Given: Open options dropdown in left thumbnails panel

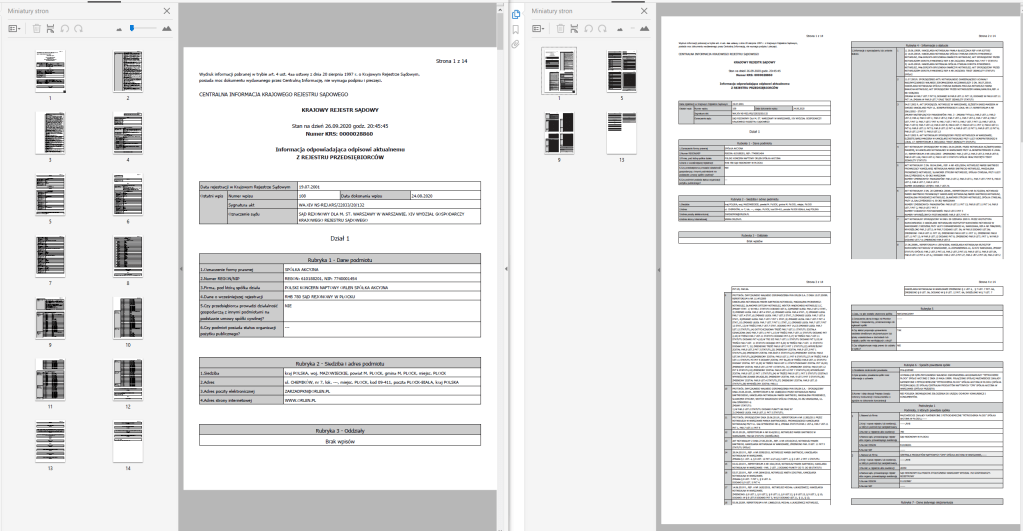Looking at the screenshot, I should (16, 29).
